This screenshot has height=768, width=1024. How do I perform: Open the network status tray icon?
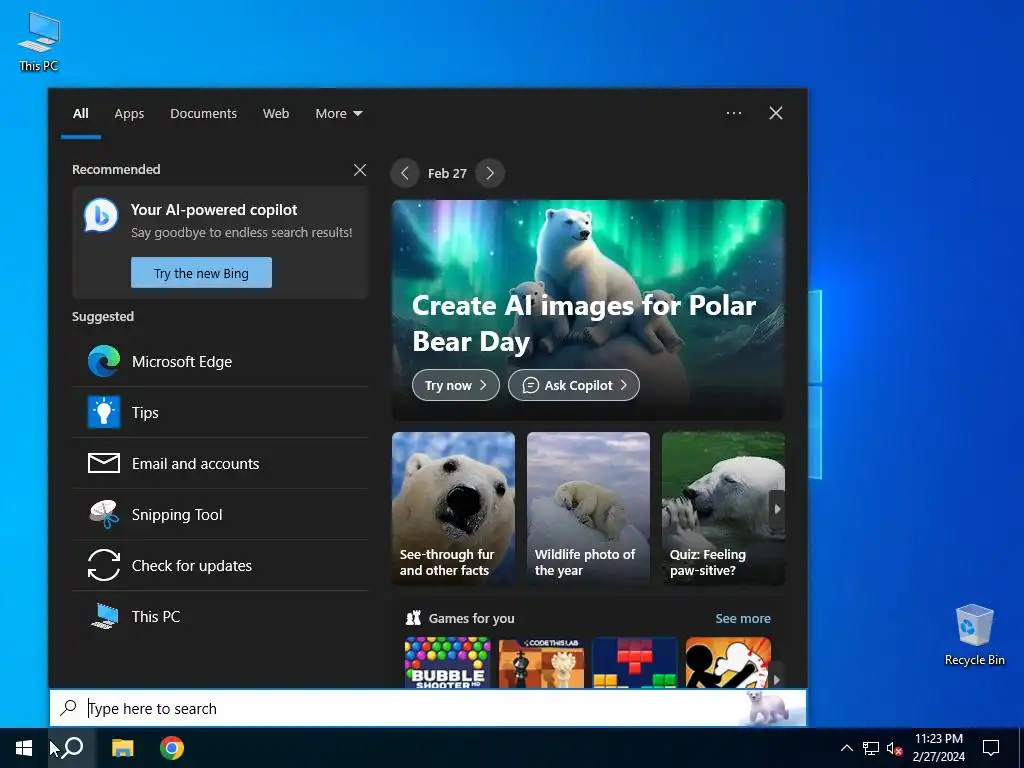pos(871,748)
